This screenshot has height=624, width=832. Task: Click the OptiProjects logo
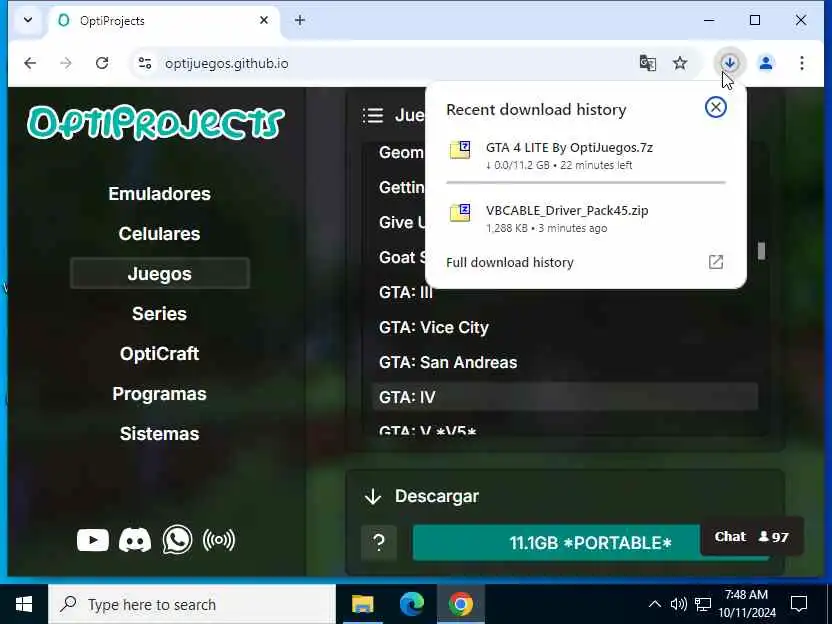click(x=155, y=122)
